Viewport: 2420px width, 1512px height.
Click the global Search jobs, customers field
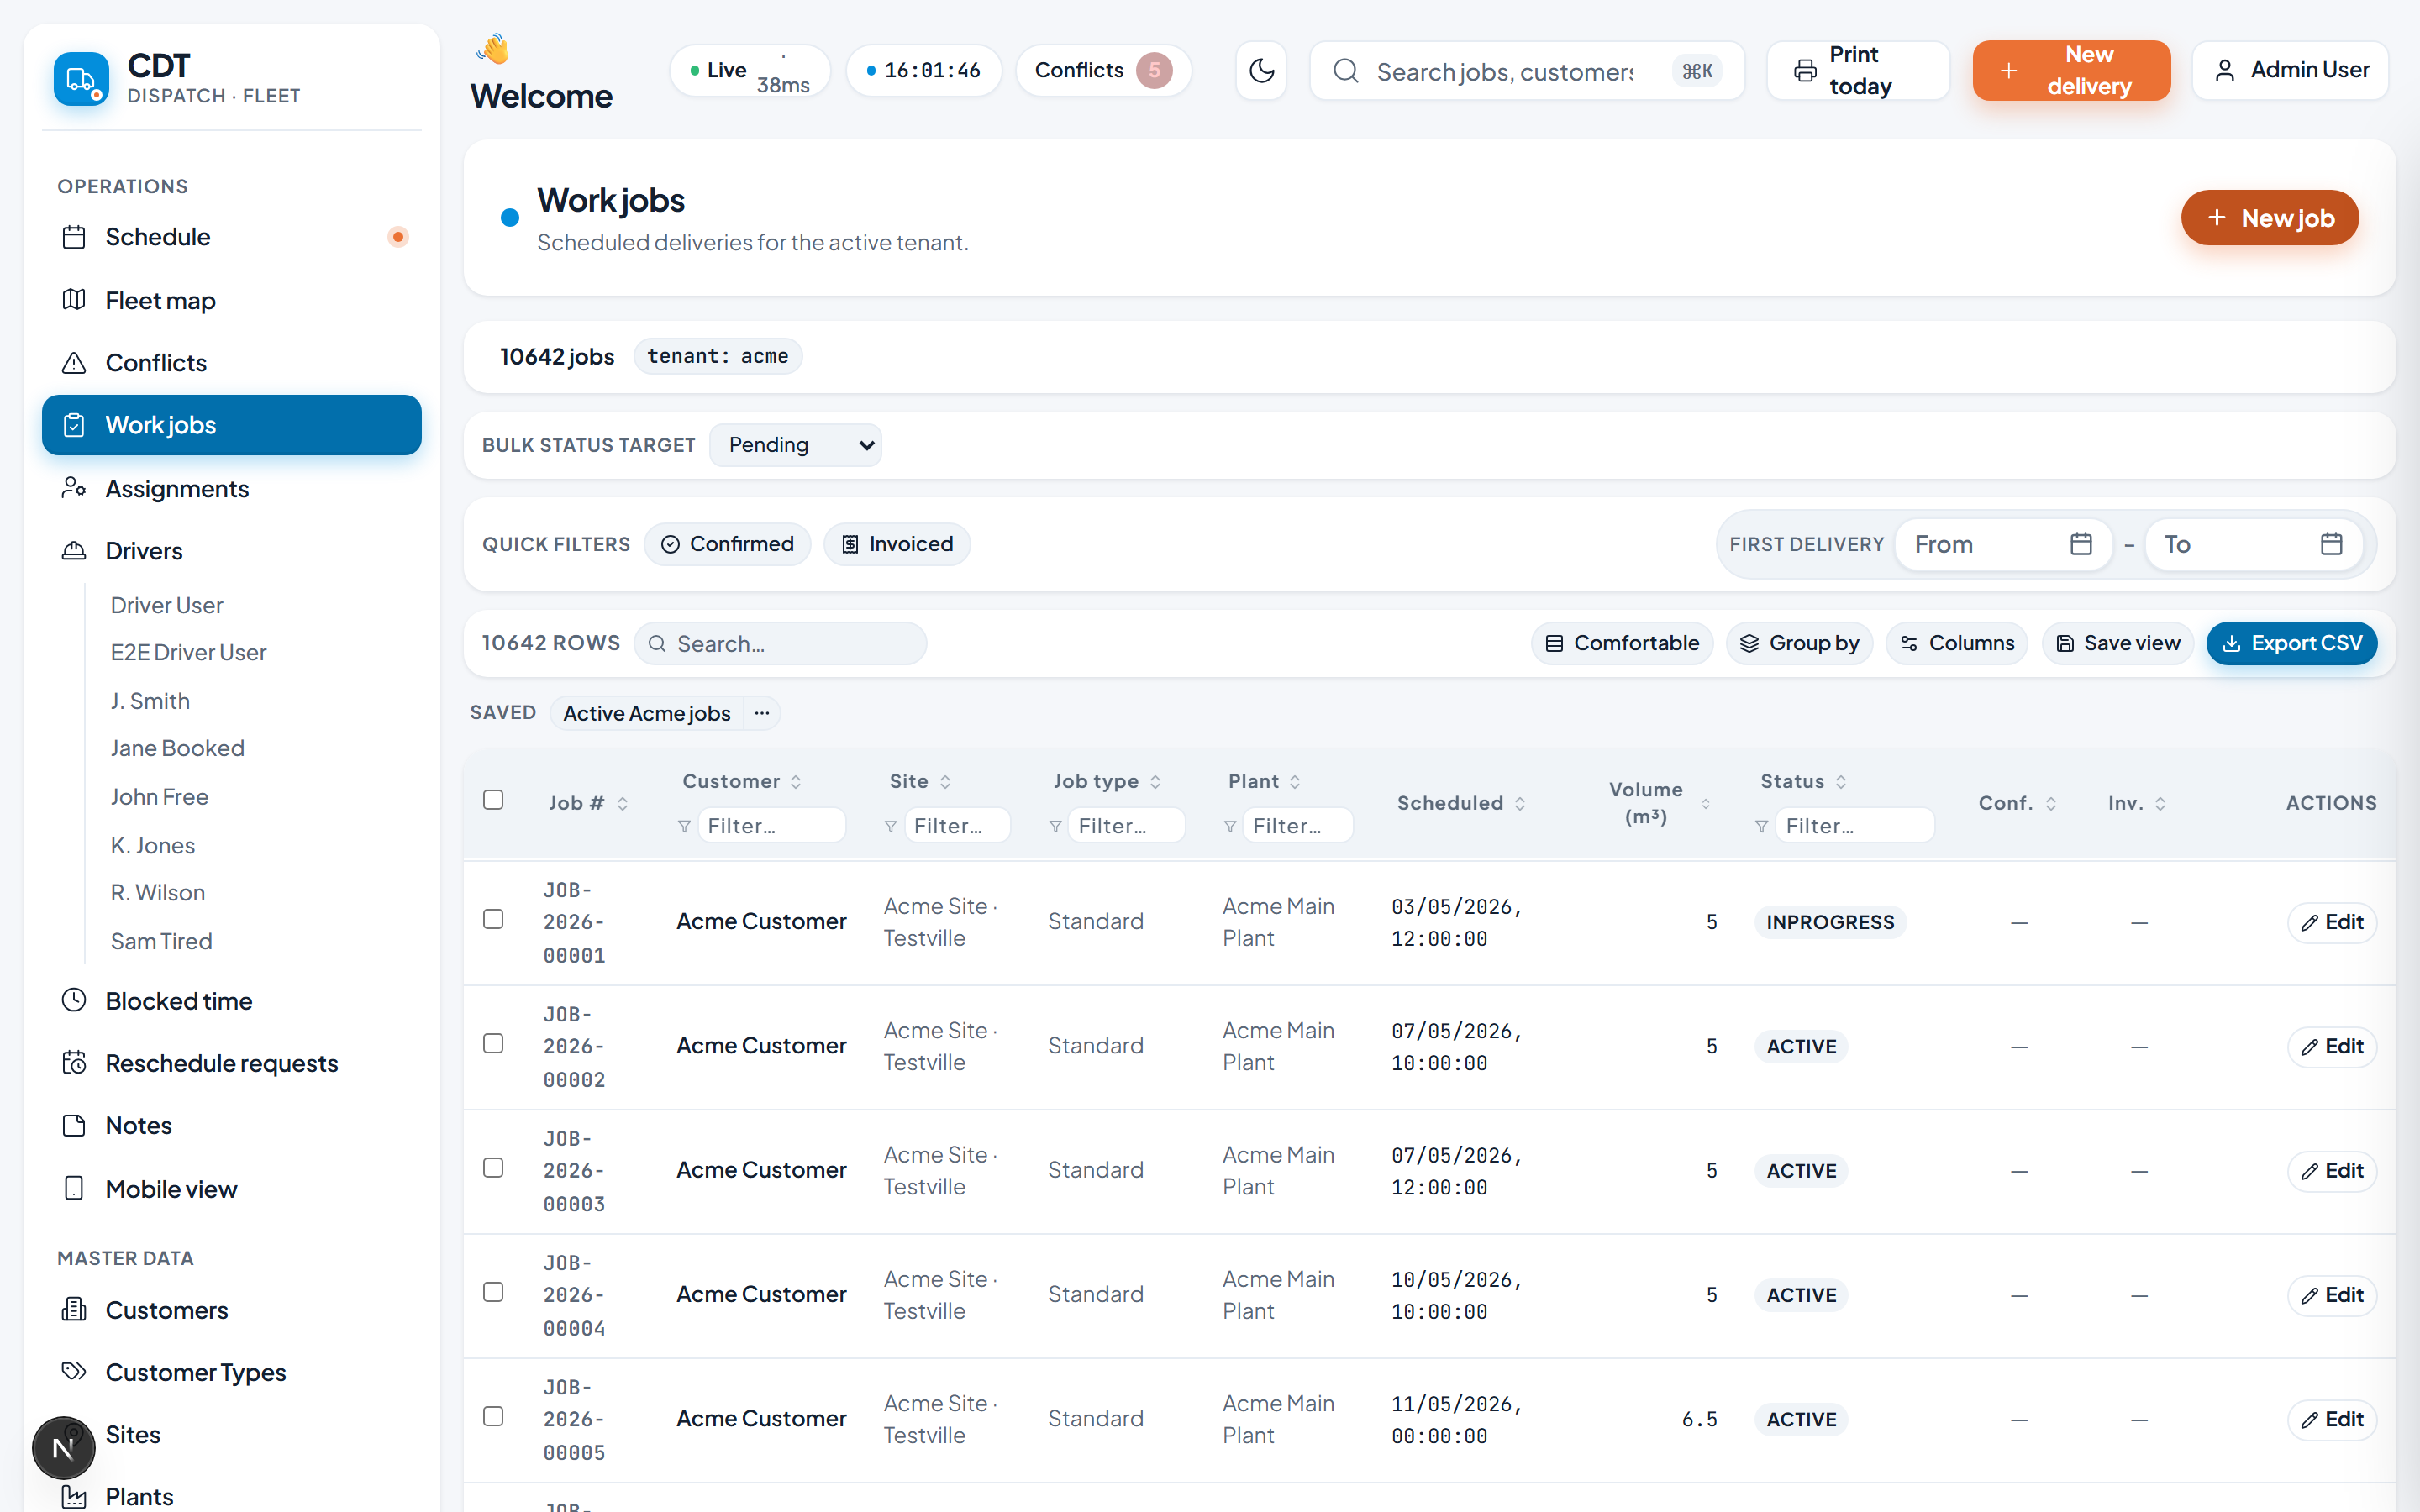[1527, 71]
